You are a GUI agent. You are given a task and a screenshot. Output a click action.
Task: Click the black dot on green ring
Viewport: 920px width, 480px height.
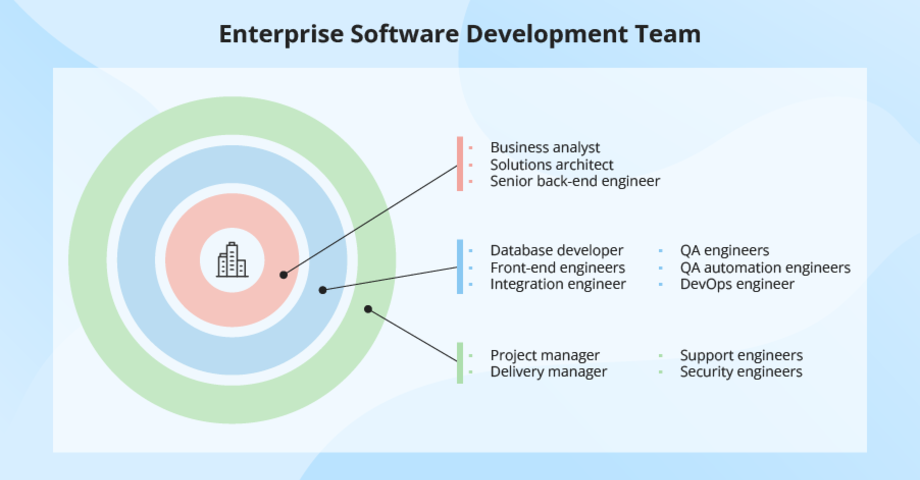[x=368, y=309]
